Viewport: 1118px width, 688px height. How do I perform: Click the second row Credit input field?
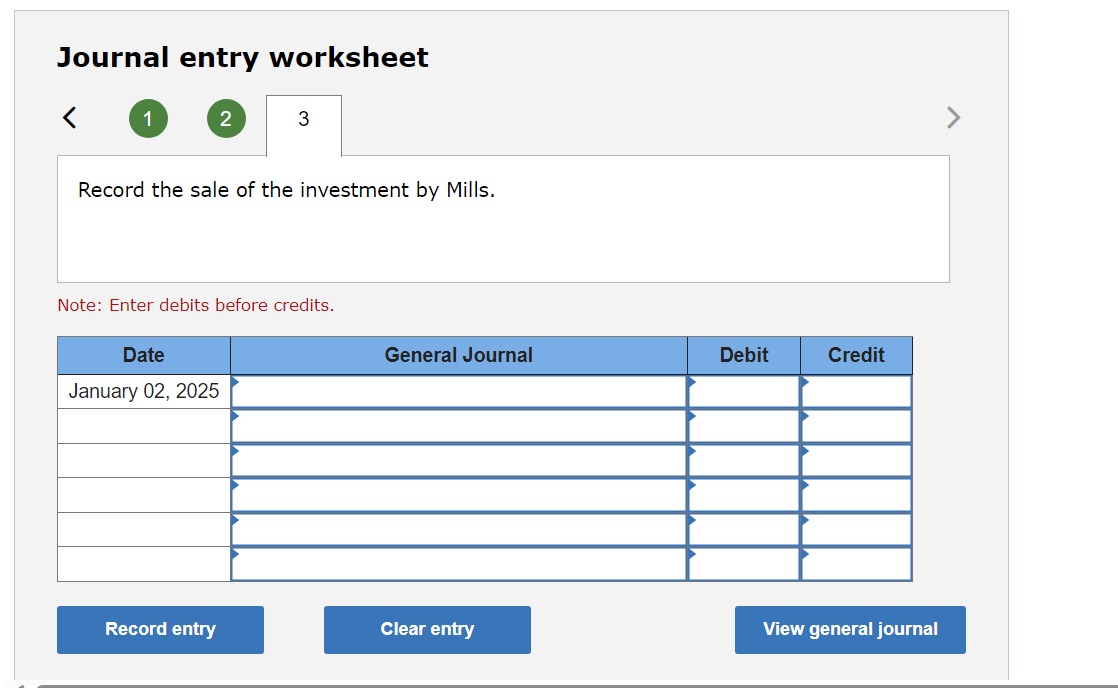click(855, 424)
